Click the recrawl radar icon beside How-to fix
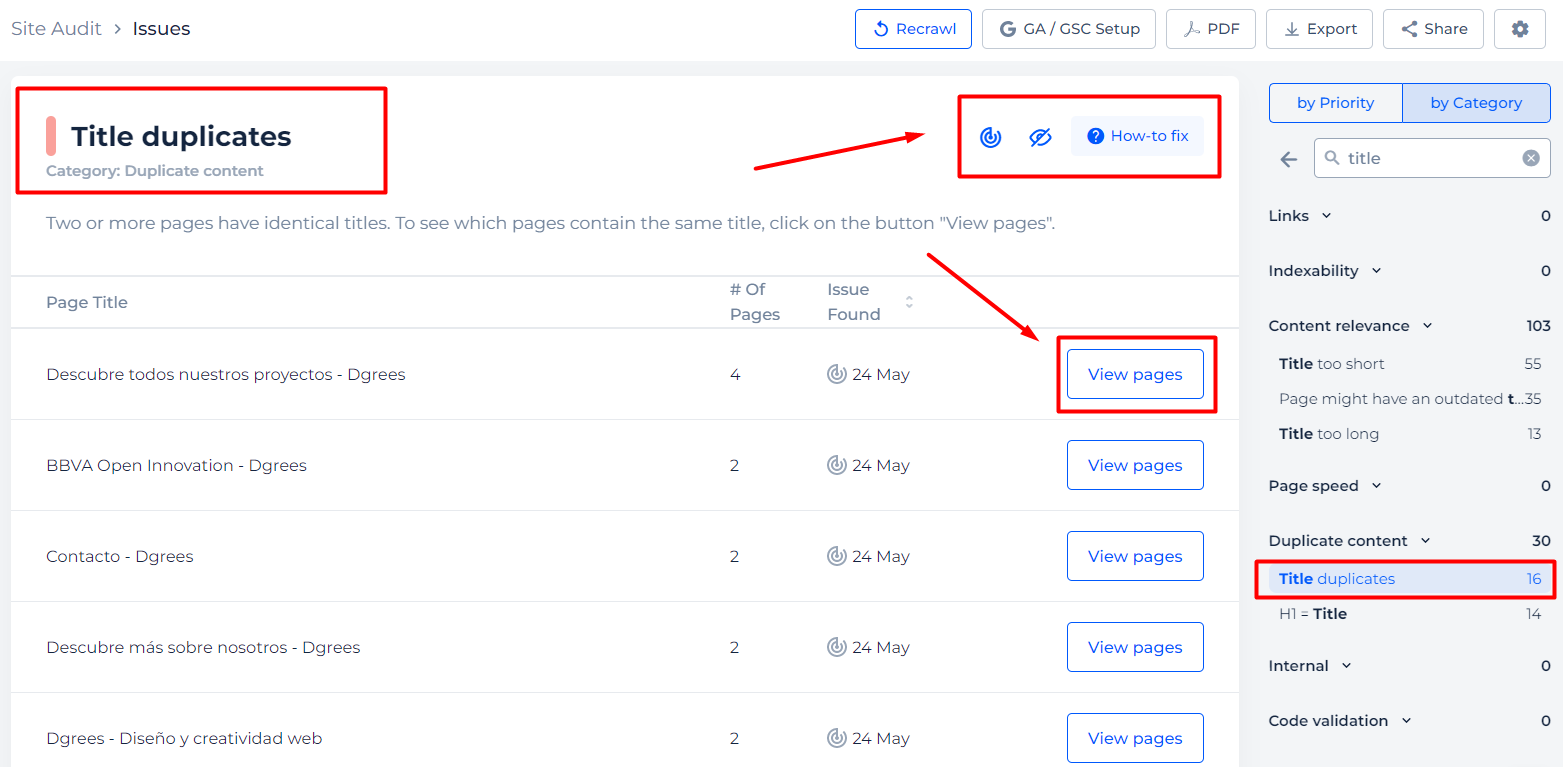This screenshot has width=1563, height=767. point(990,137)
